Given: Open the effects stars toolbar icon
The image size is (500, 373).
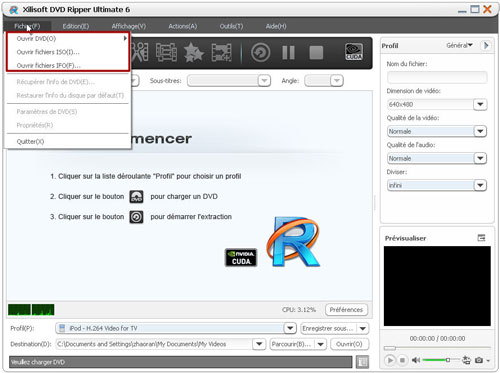Looking at the screenshot, I should click(x=194, y=52).
